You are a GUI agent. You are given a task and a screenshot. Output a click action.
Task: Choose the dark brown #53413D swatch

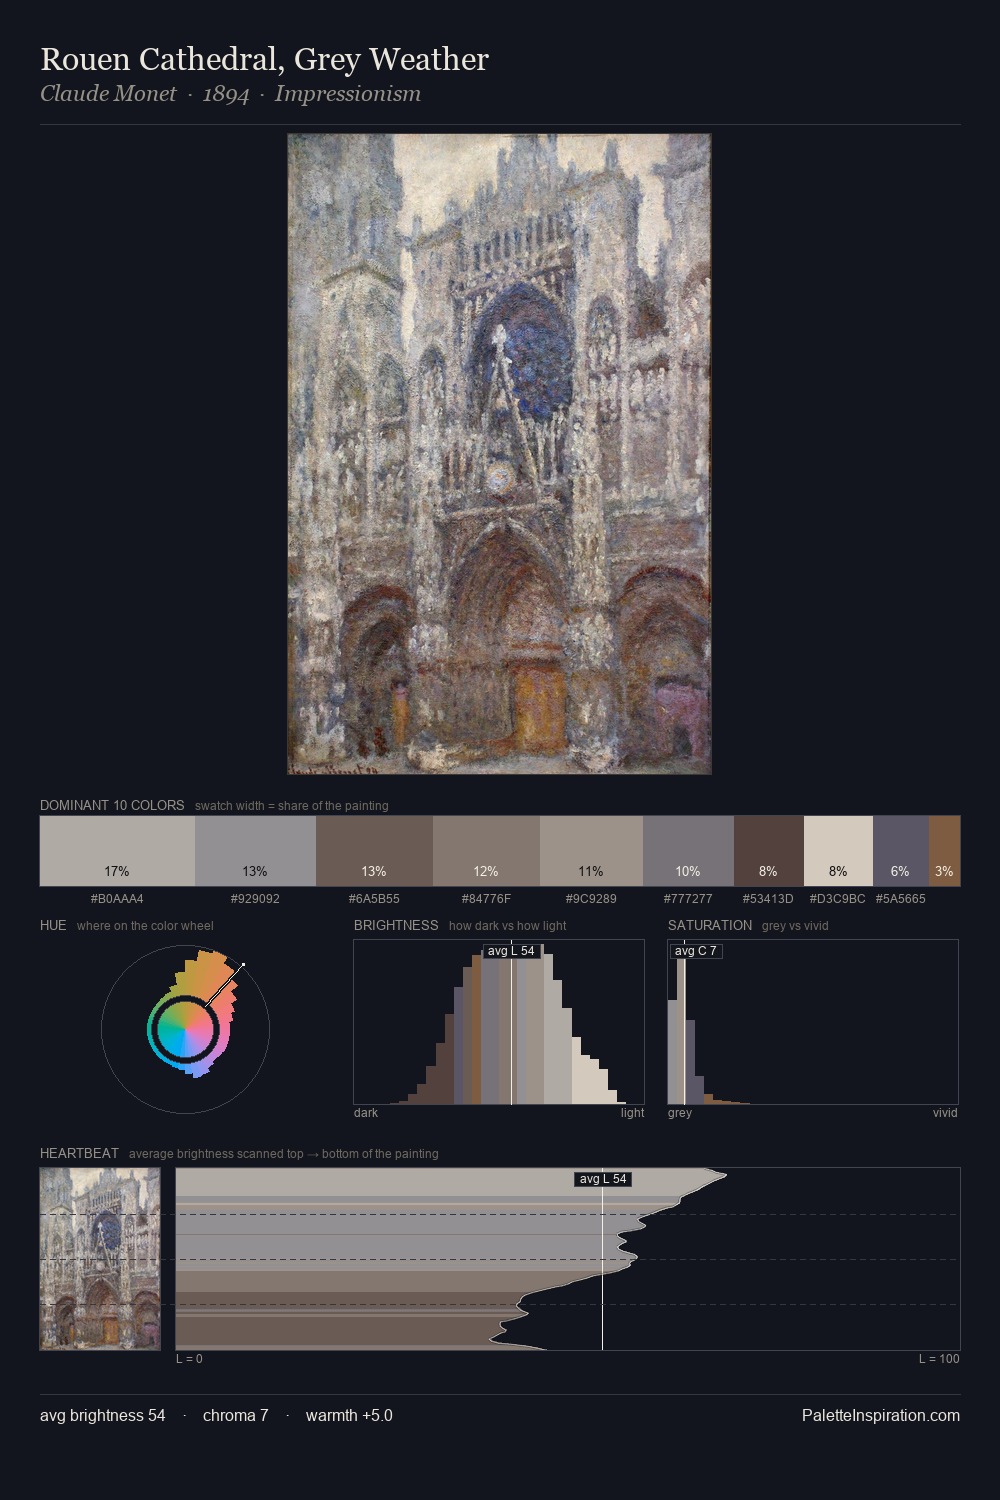point(769,851)
